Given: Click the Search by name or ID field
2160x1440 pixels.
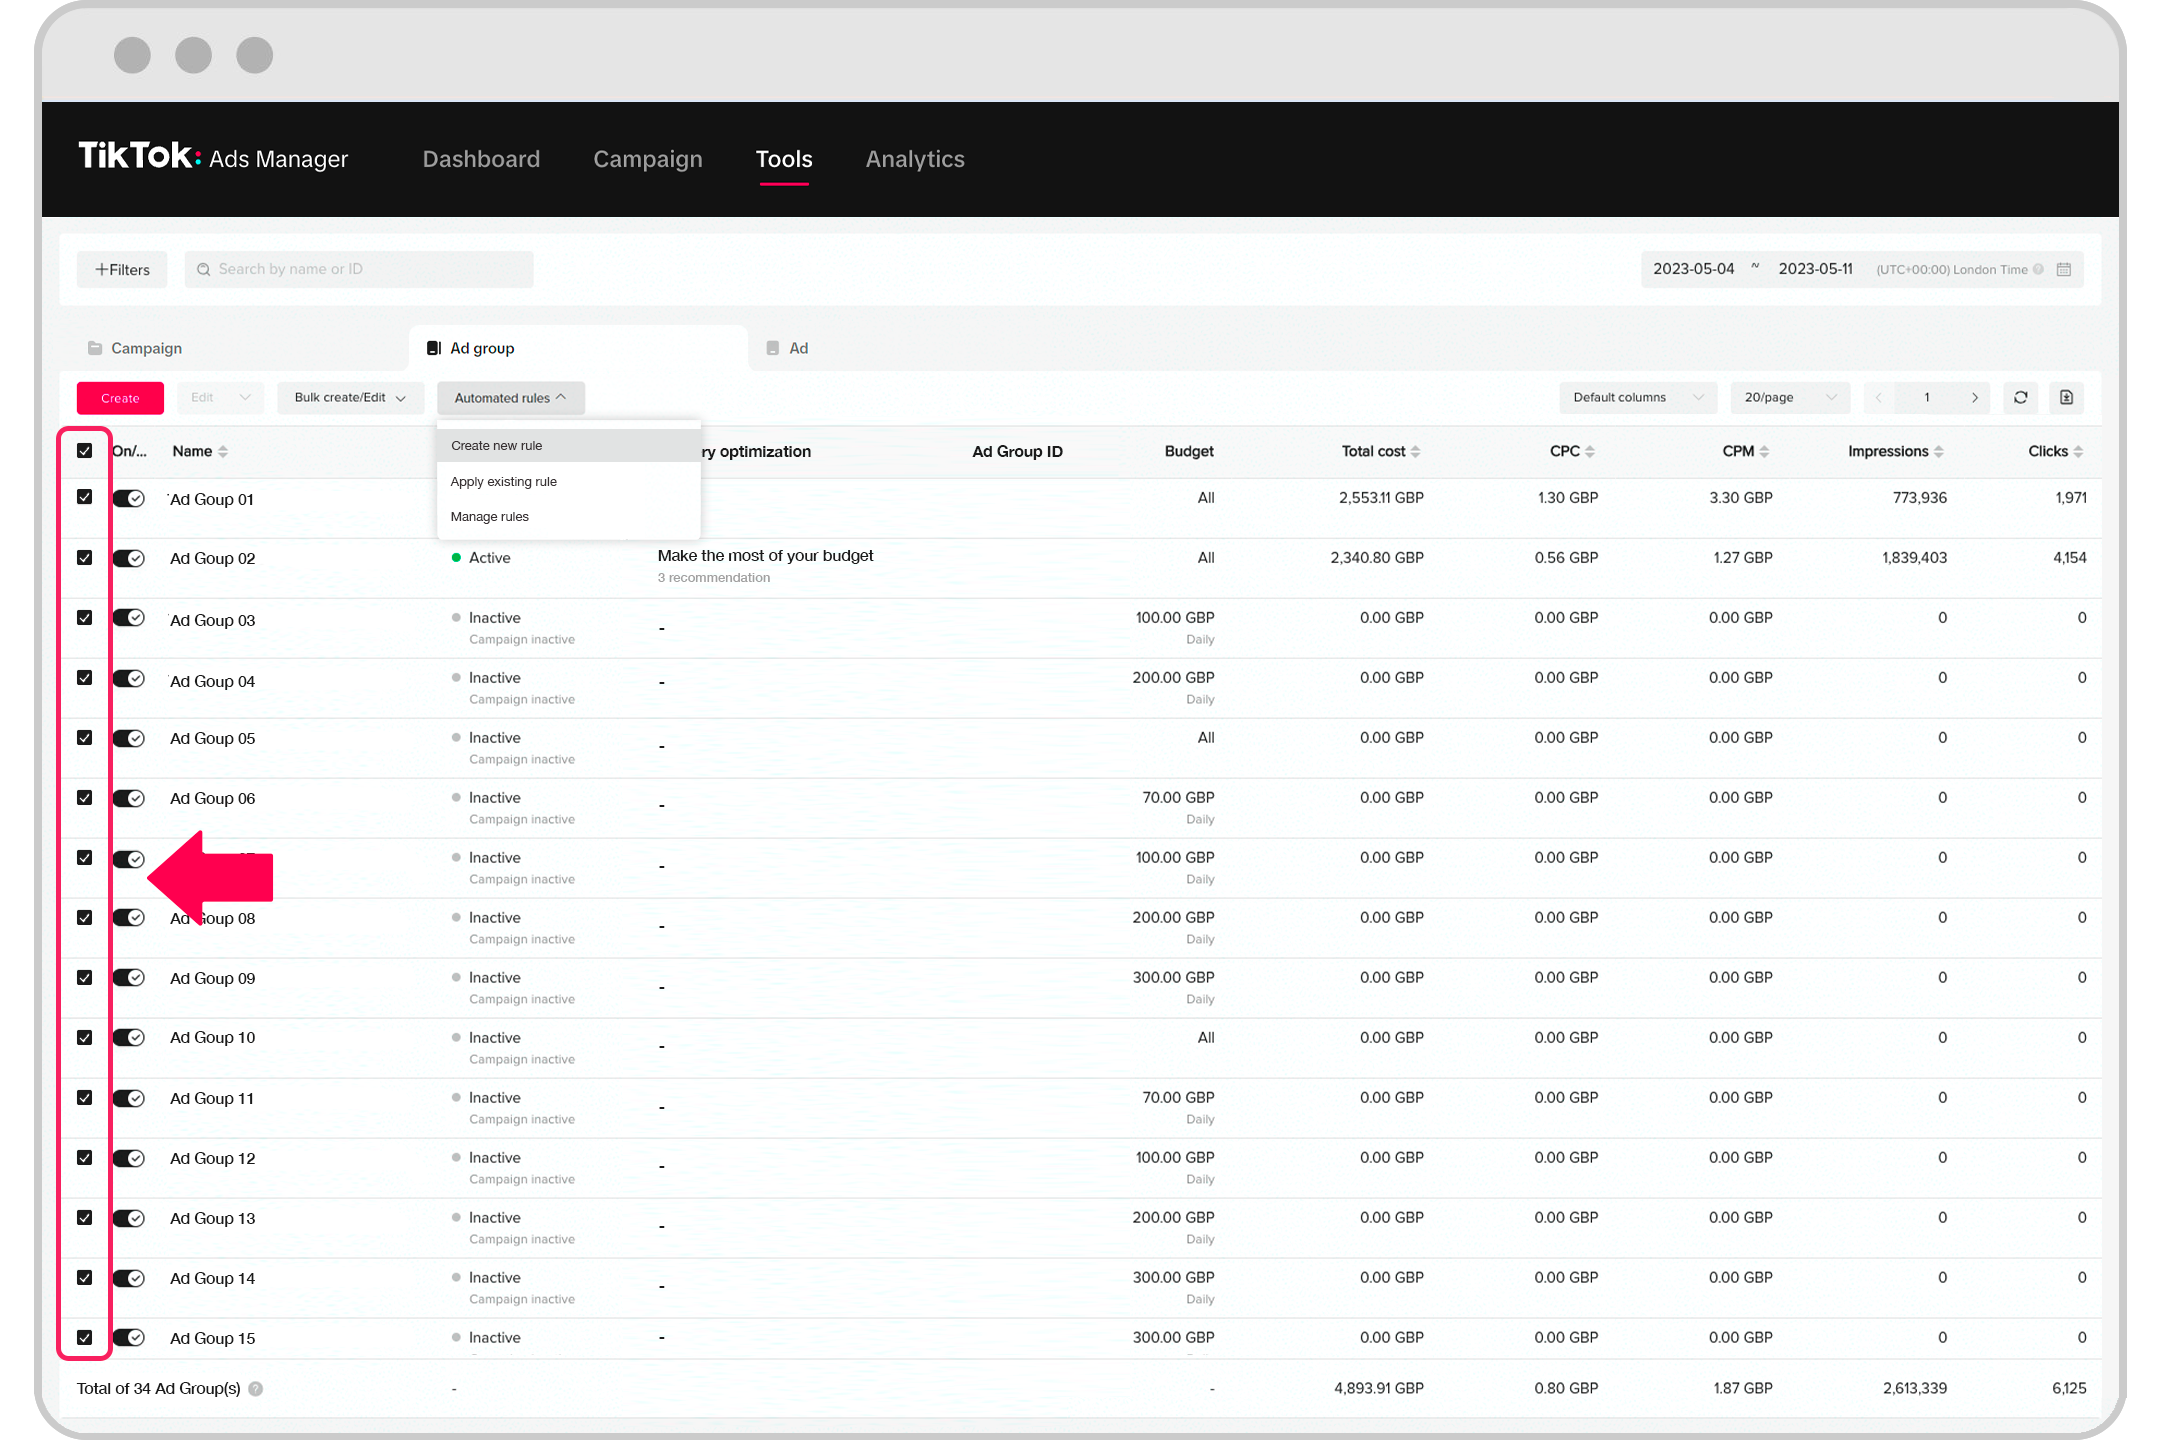Looking at the screenshot, I should 360,270.
